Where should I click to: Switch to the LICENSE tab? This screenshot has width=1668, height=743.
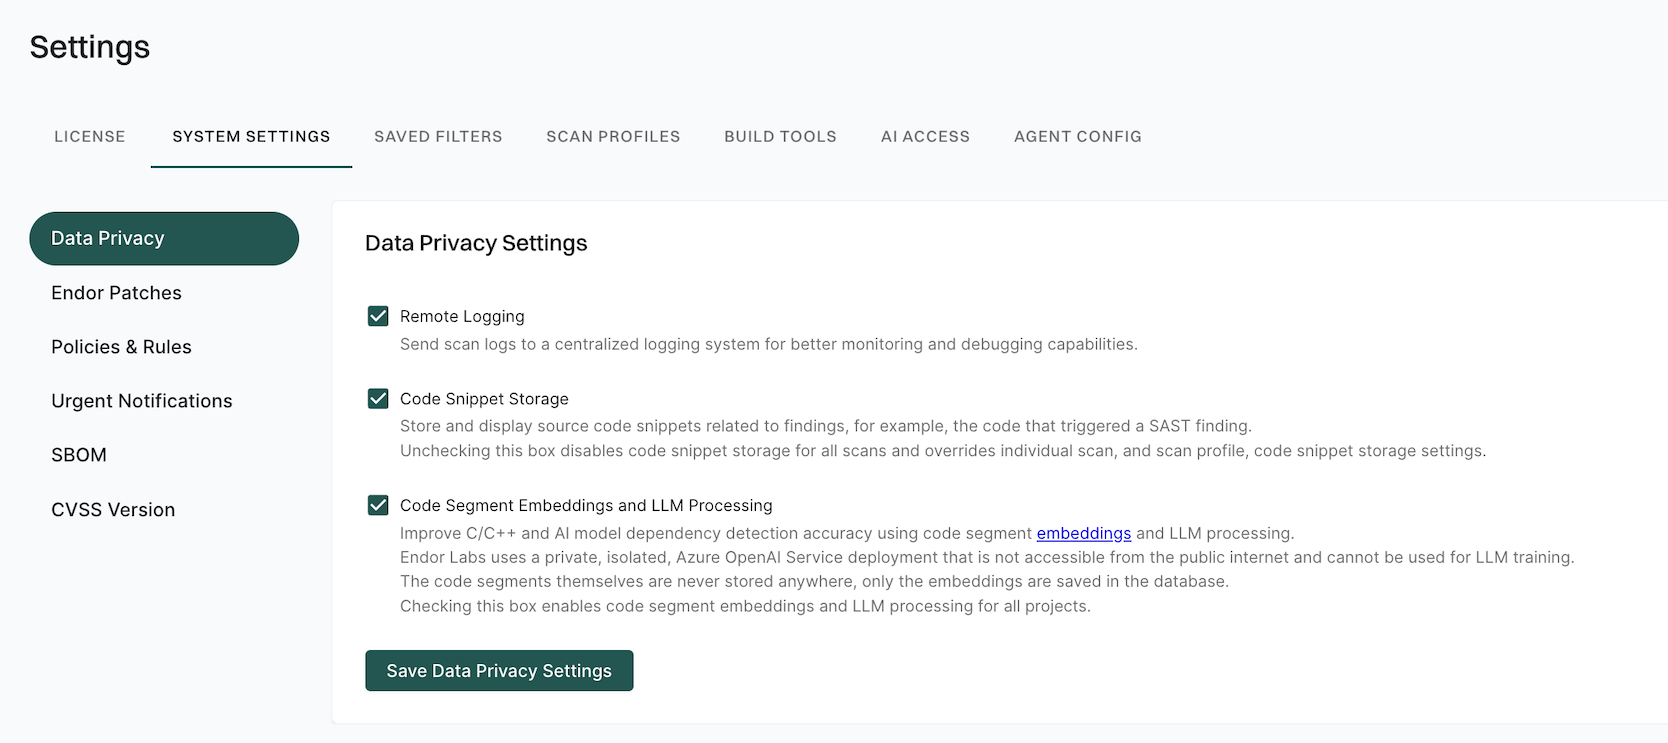[89, 136]
